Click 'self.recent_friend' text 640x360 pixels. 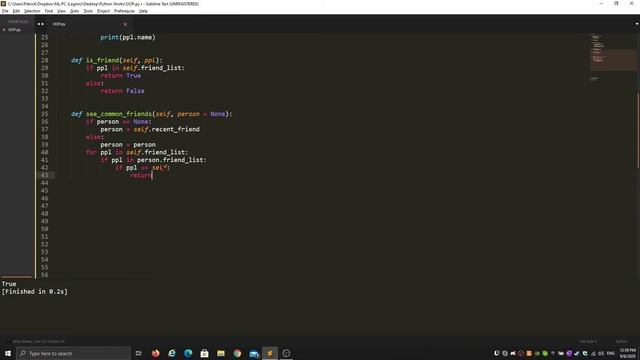[x=167, y=129]
